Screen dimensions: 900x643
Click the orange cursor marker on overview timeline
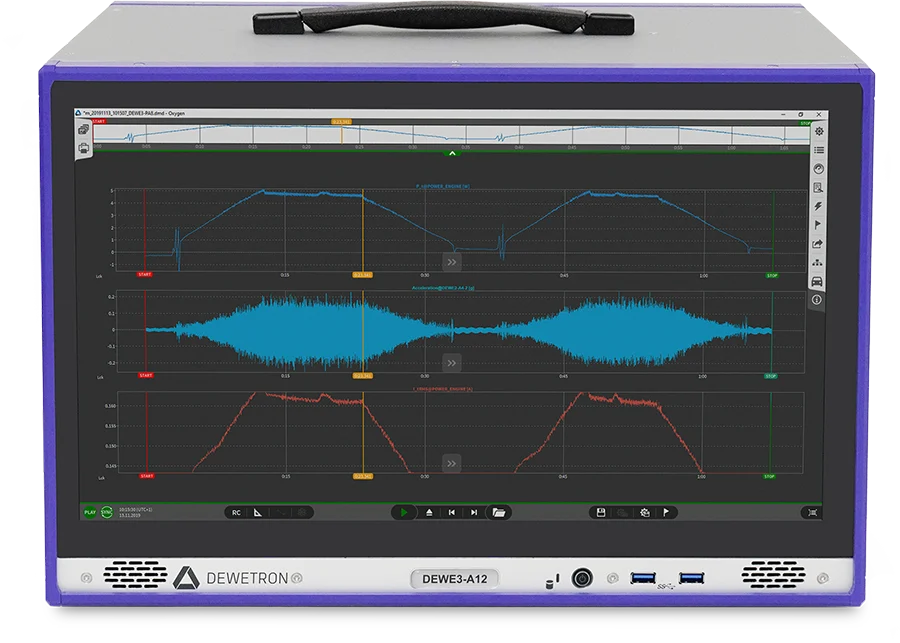click(342, 122)
